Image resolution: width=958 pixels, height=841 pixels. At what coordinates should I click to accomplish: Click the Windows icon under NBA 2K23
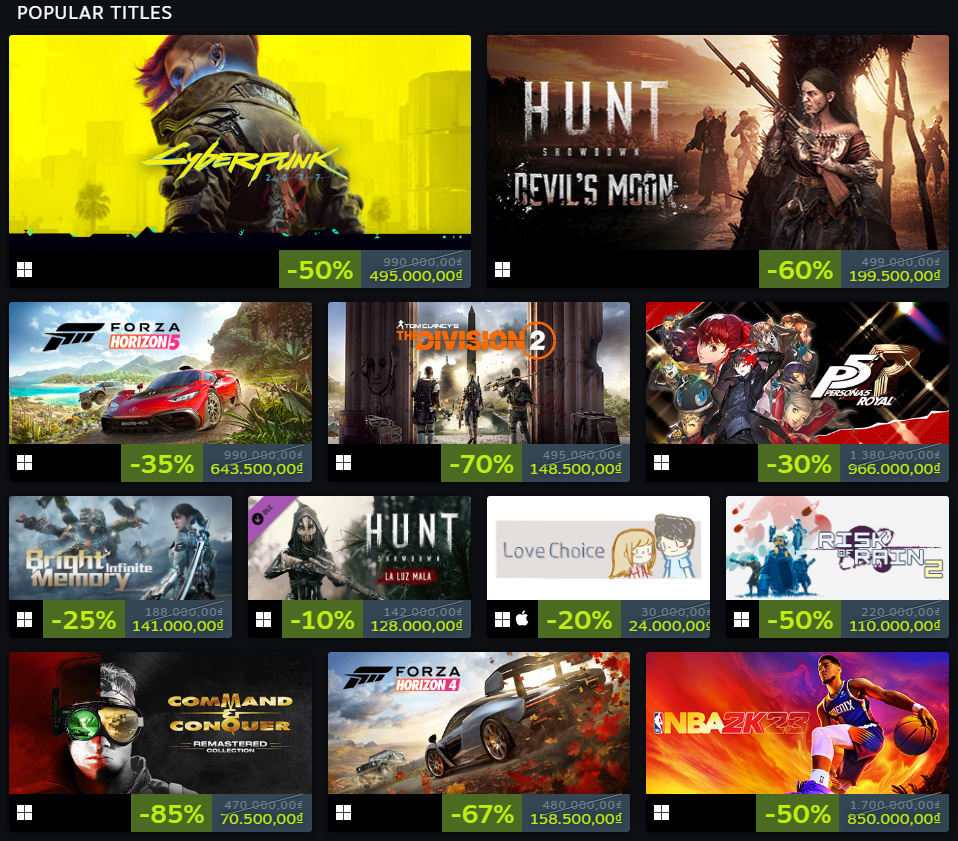[x=661, y=812]
